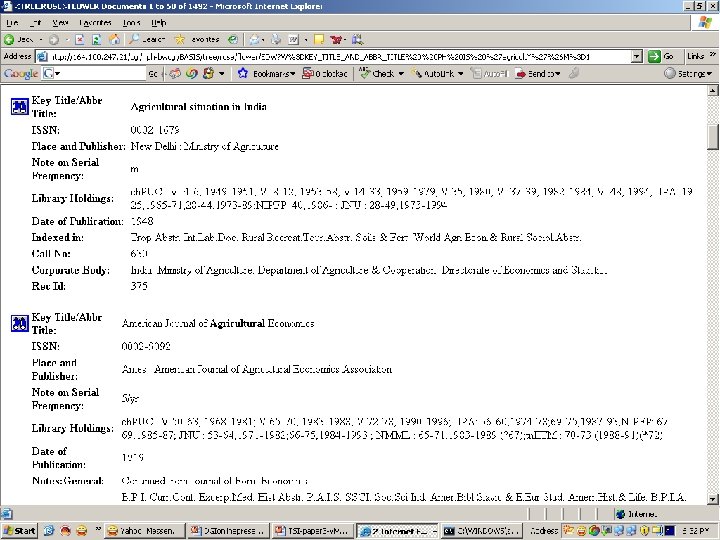Print the page with printer icon
The width and height of the screenshot is (720, 540).
pos(276,39)
